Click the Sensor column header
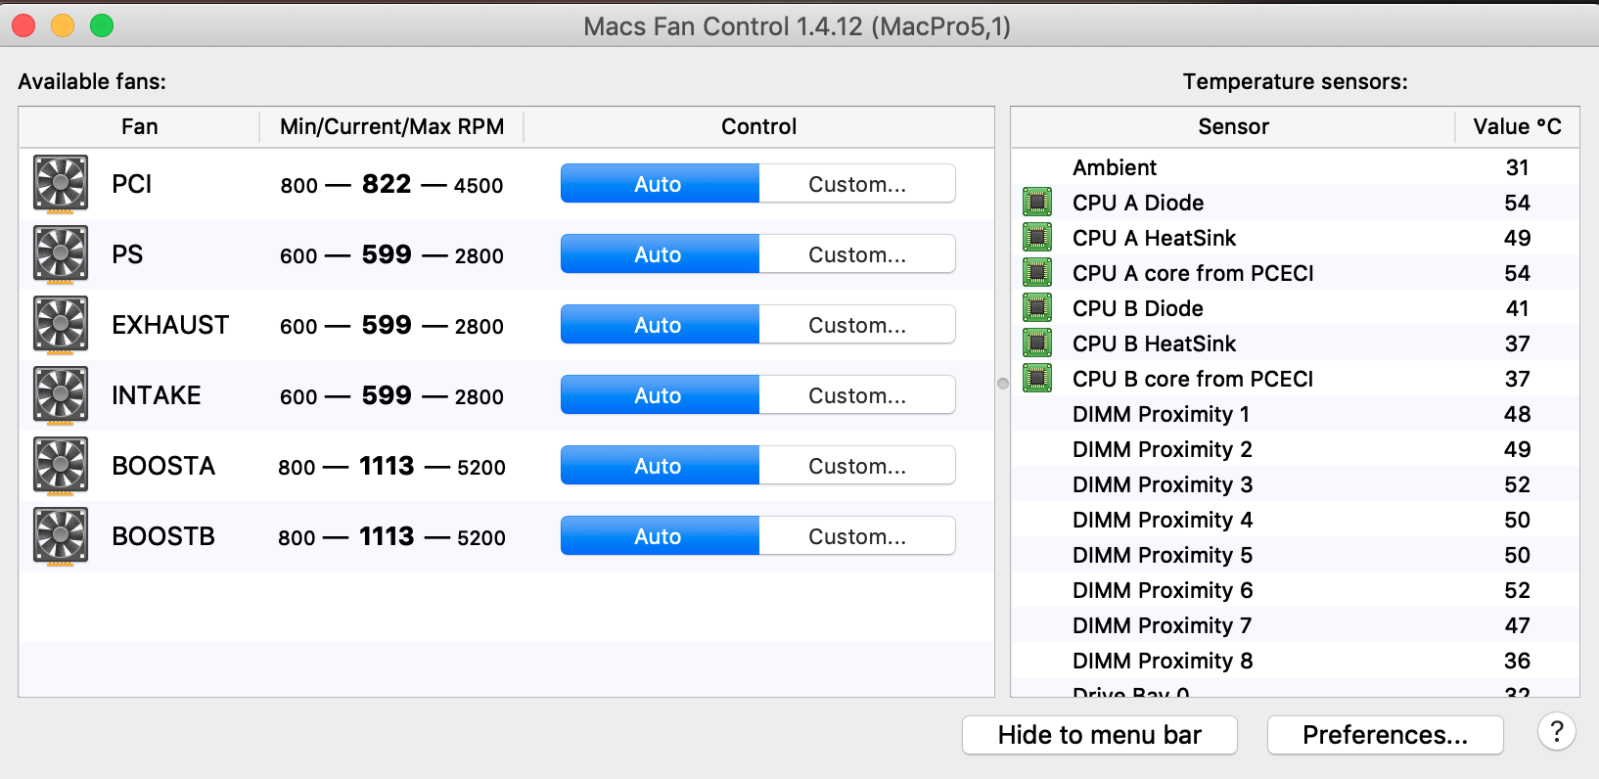The height and width of the screenshot is (779, 1599). click(x=1232, y=127)
